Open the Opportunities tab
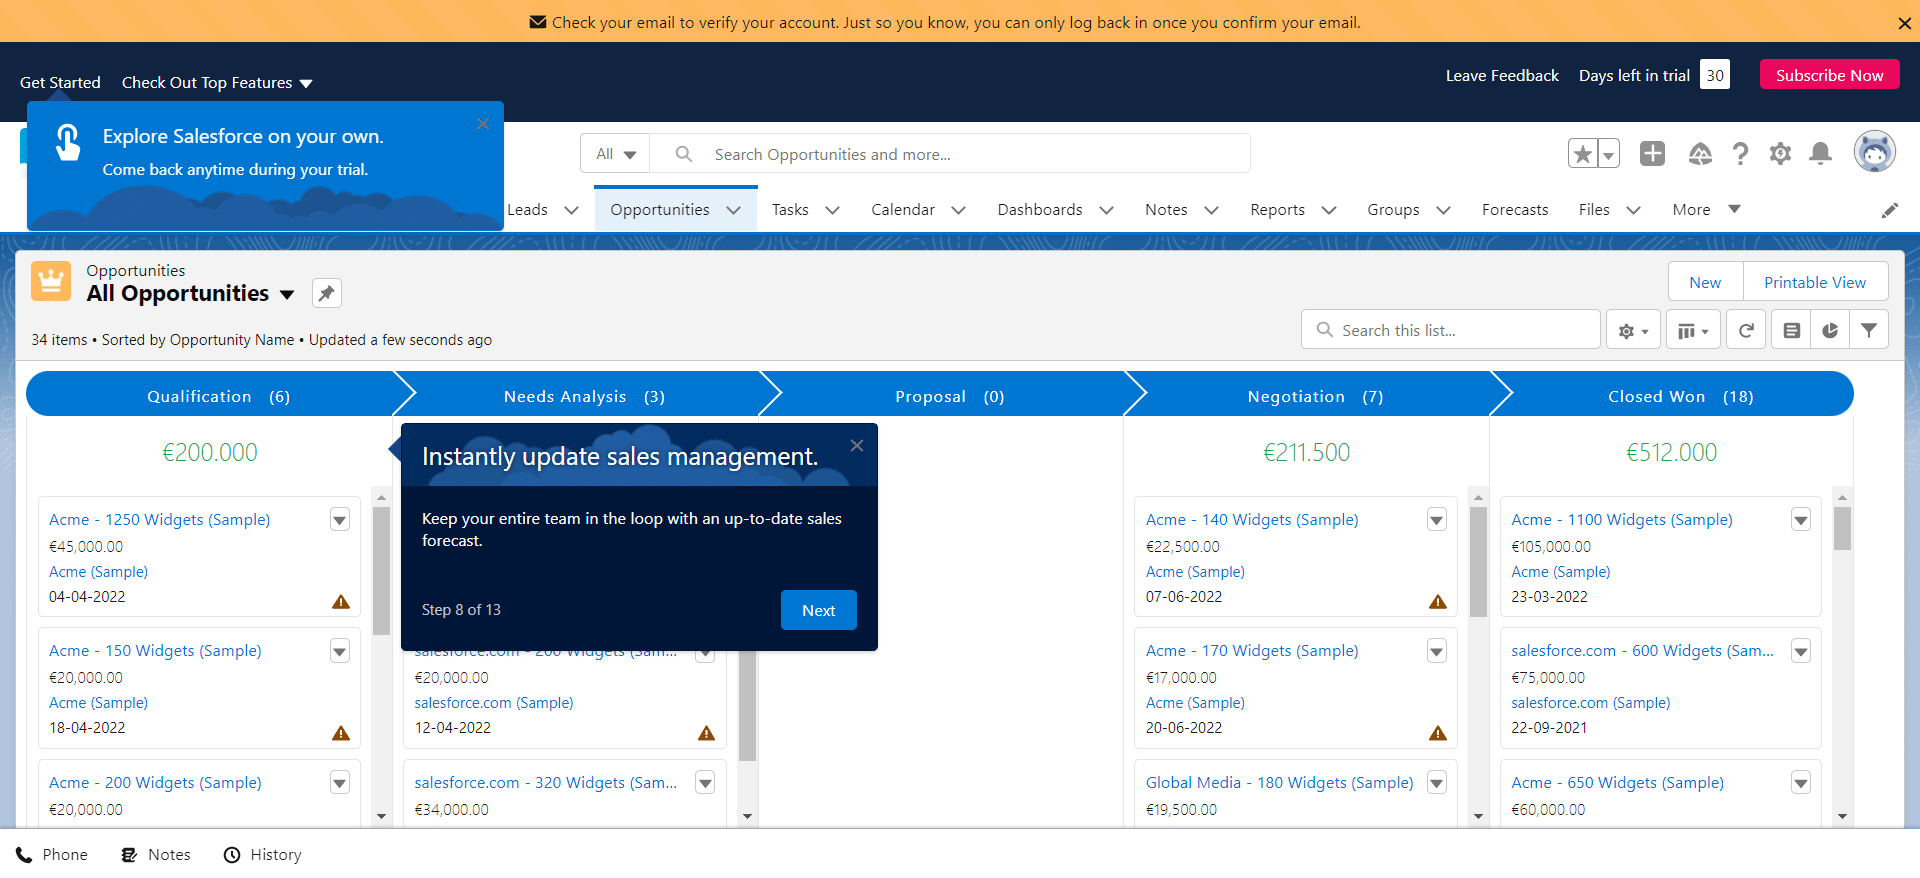 pos(660,210)
